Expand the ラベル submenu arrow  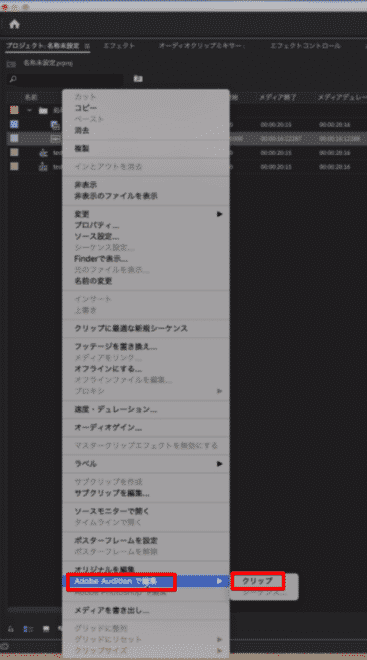point(219,463)
